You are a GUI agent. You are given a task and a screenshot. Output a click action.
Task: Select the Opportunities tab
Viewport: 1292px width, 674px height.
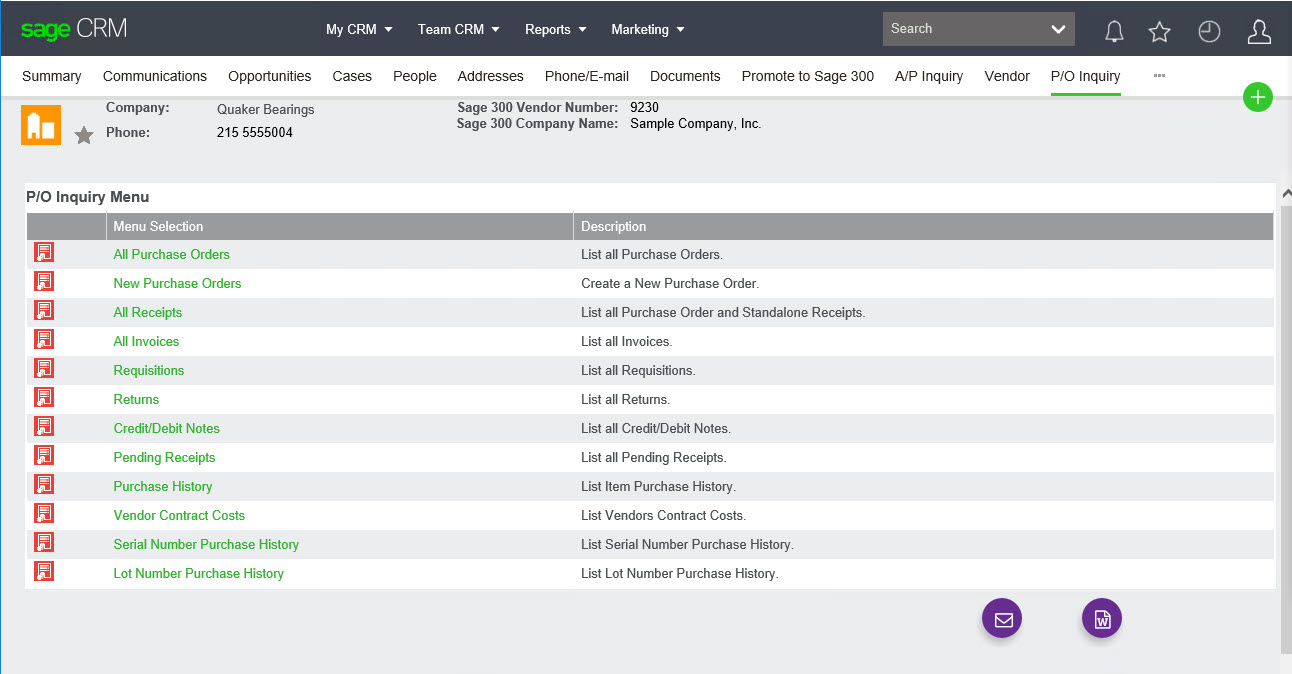click(269, 76)
